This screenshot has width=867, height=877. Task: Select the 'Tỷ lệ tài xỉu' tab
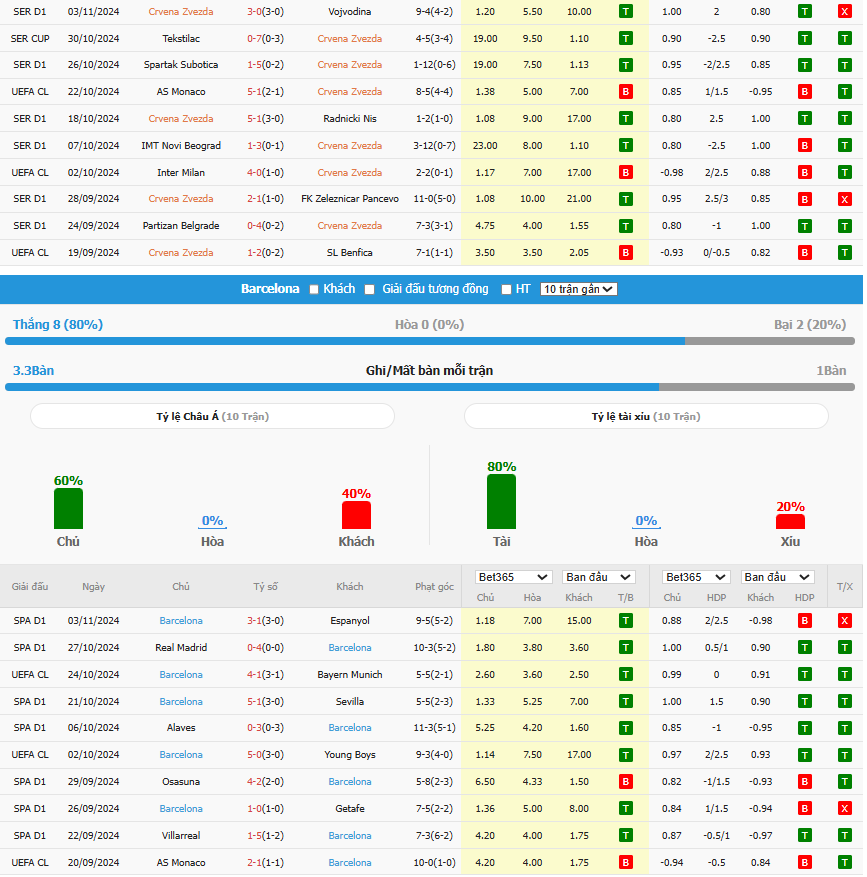click(x=646, y=417)
